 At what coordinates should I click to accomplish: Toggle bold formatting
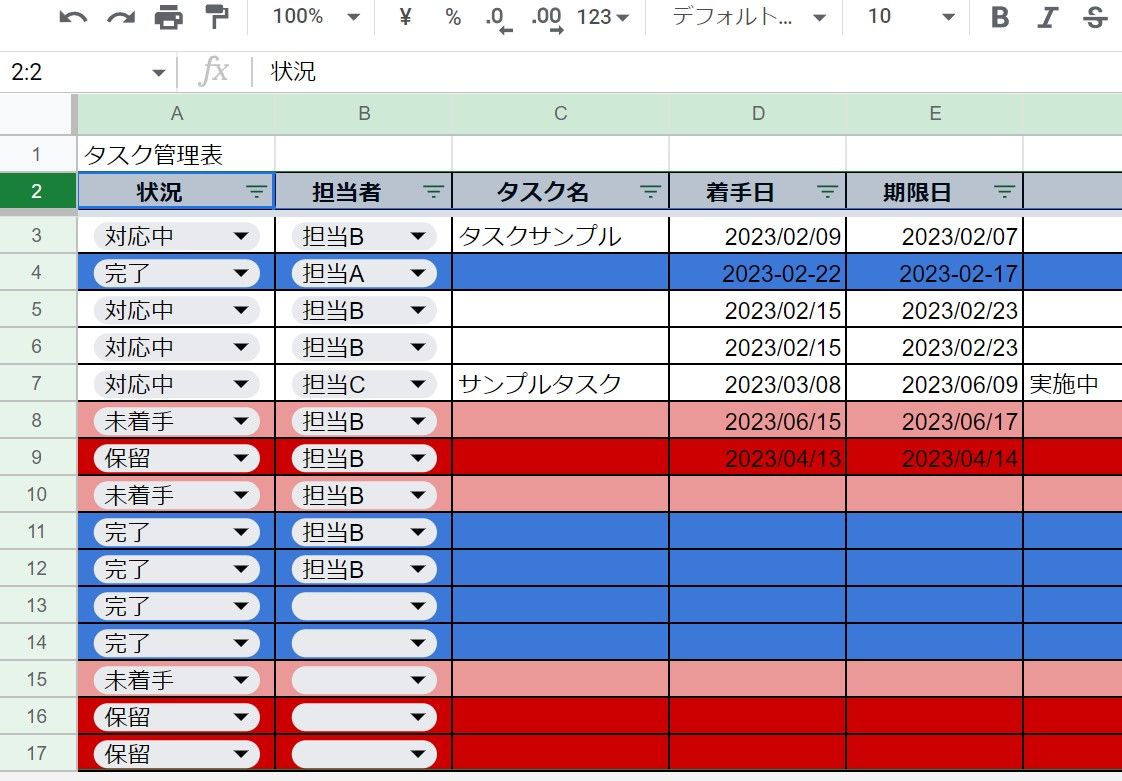1000,16
